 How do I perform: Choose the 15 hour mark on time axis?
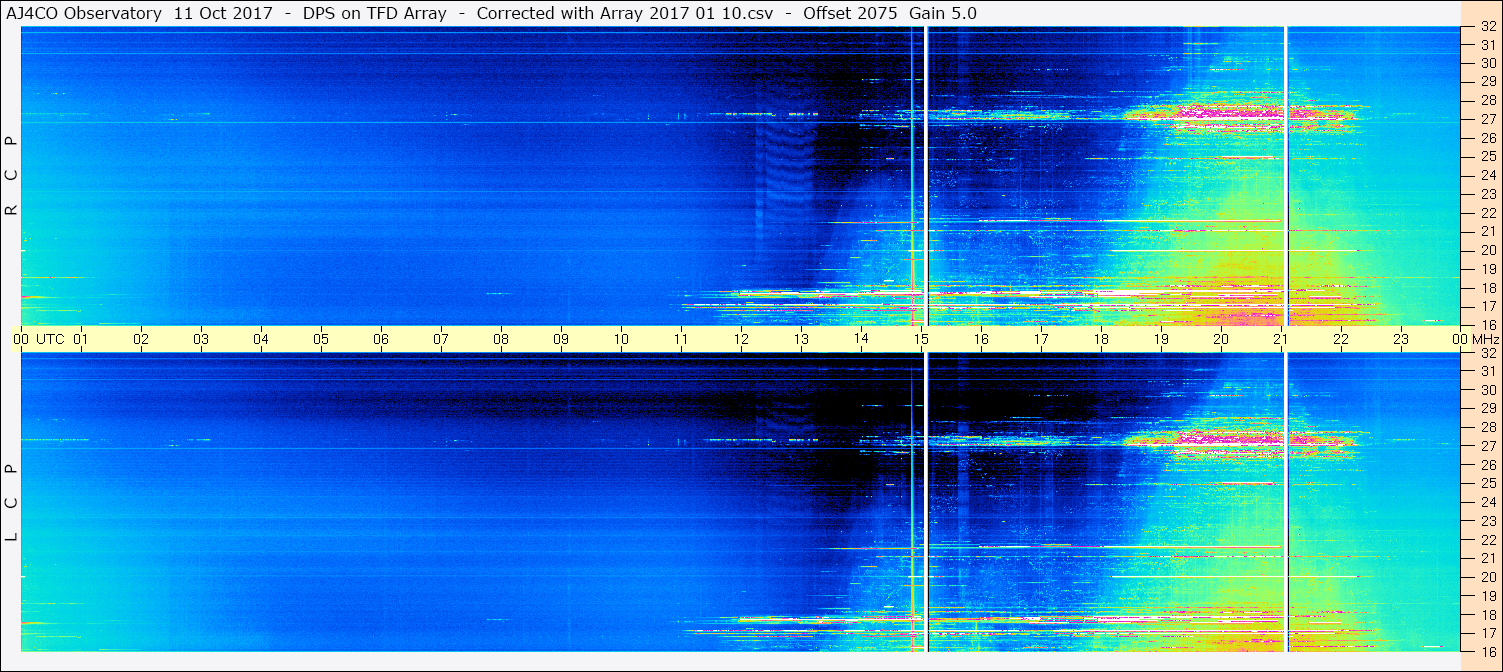click(x=921, y=339)
